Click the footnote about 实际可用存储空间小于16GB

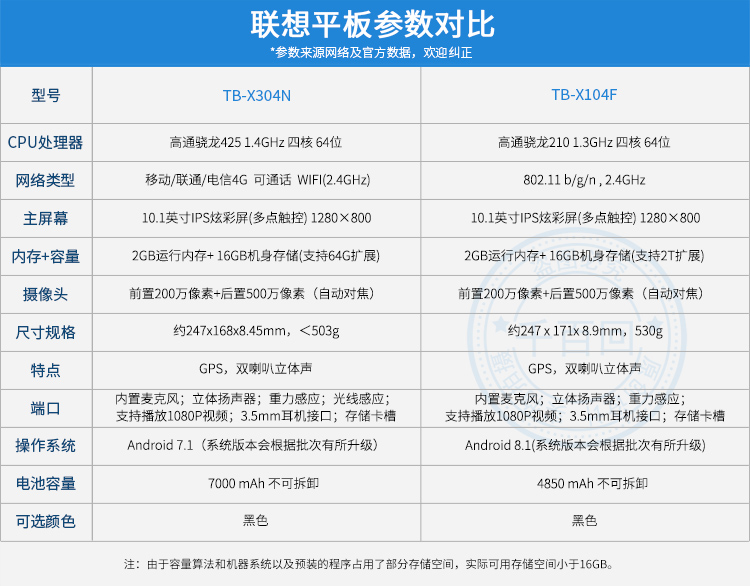tap(369, 564)
